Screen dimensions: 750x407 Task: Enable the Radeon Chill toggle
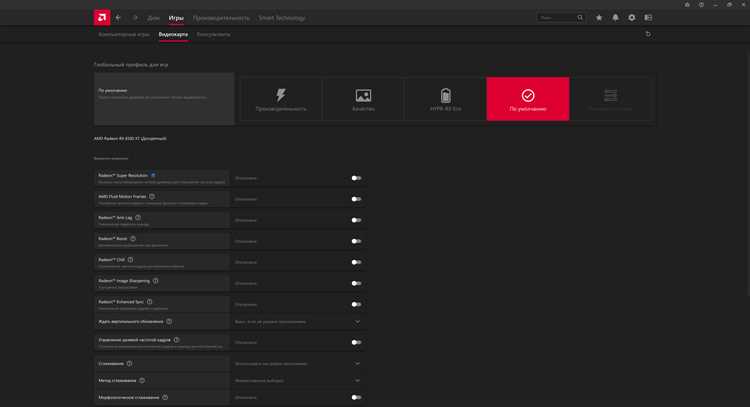coord(356,262)
